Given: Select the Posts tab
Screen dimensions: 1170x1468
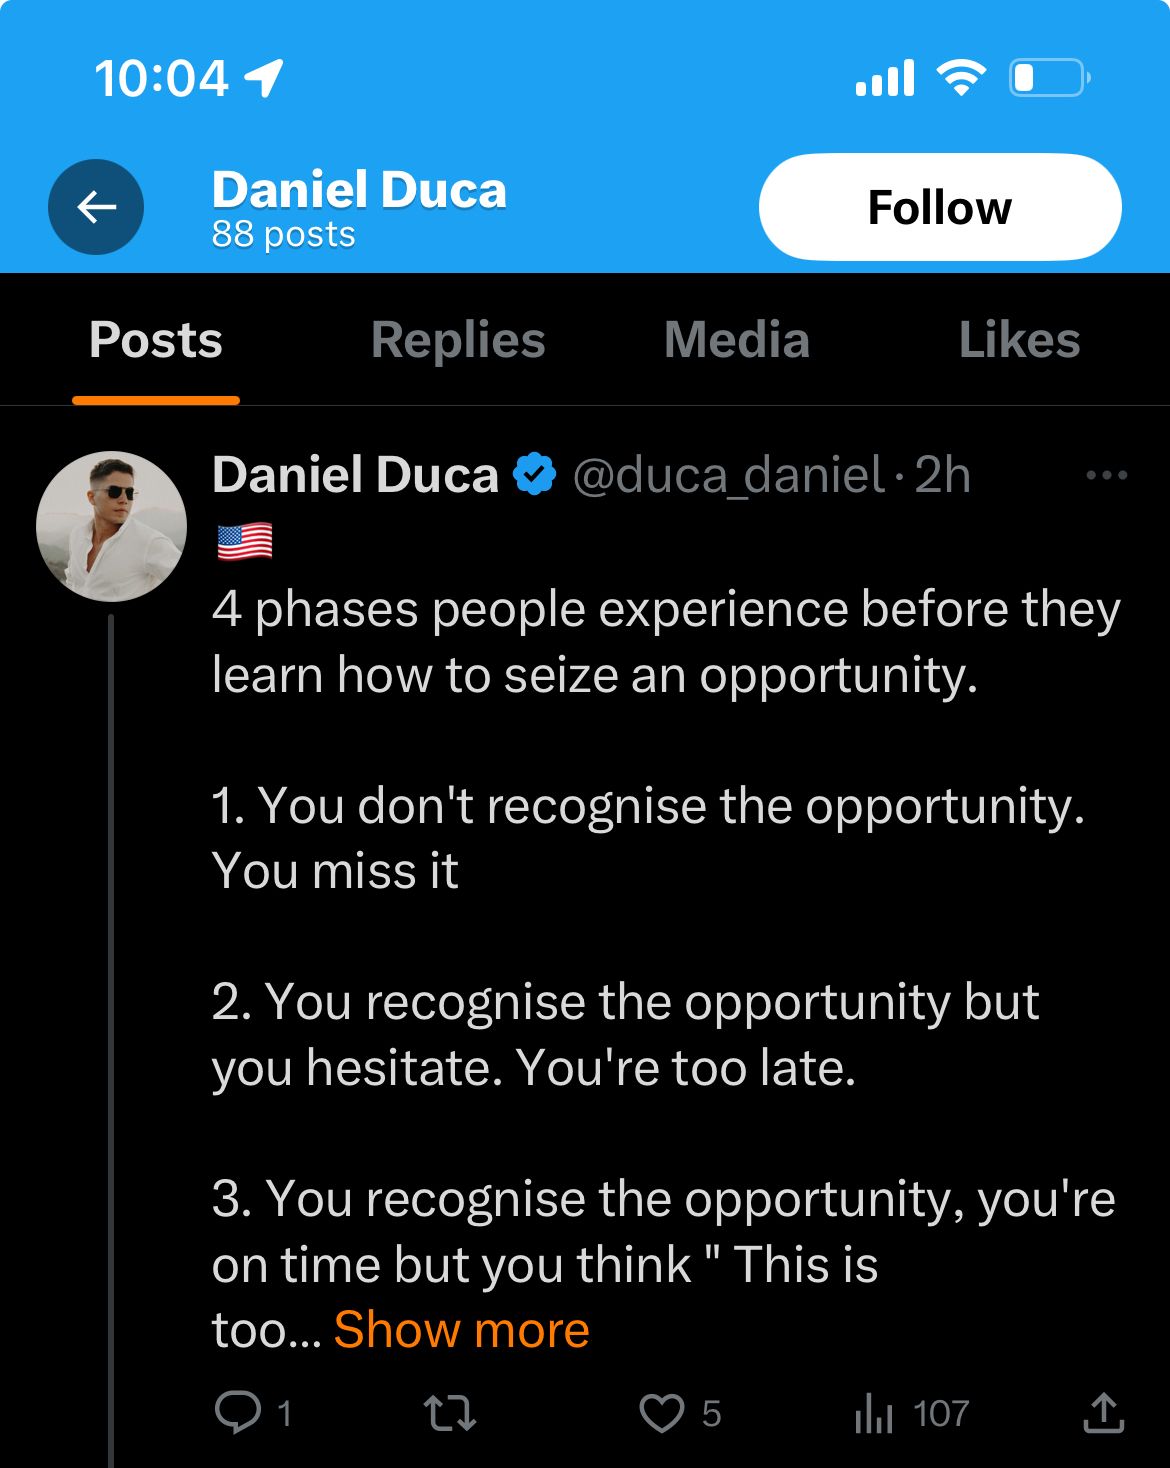Looking at the screenshot, I should click(156, 340).
